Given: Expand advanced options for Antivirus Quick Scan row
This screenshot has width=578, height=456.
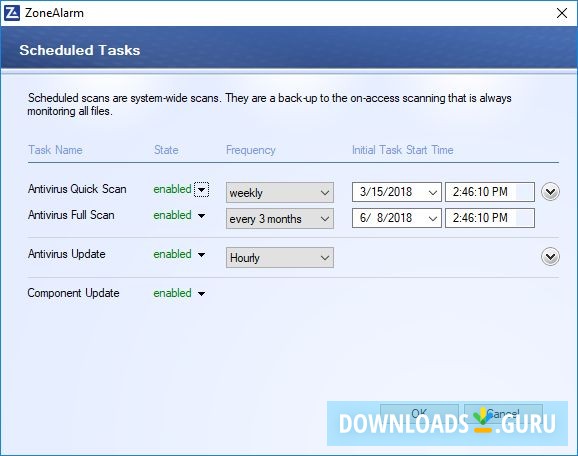Looking at the screenshot, I should pyautogui.click(x=550, y=192).
